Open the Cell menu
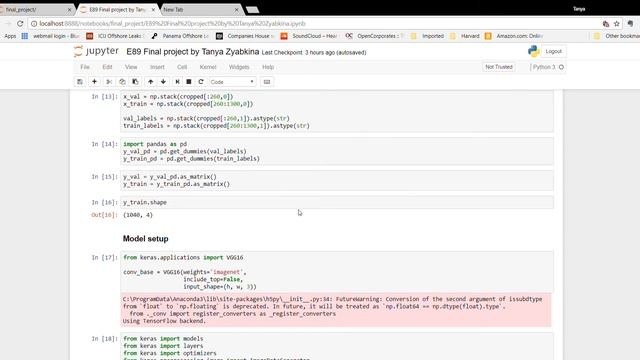Viewport: 640px width, 360px height. (182, 67)
